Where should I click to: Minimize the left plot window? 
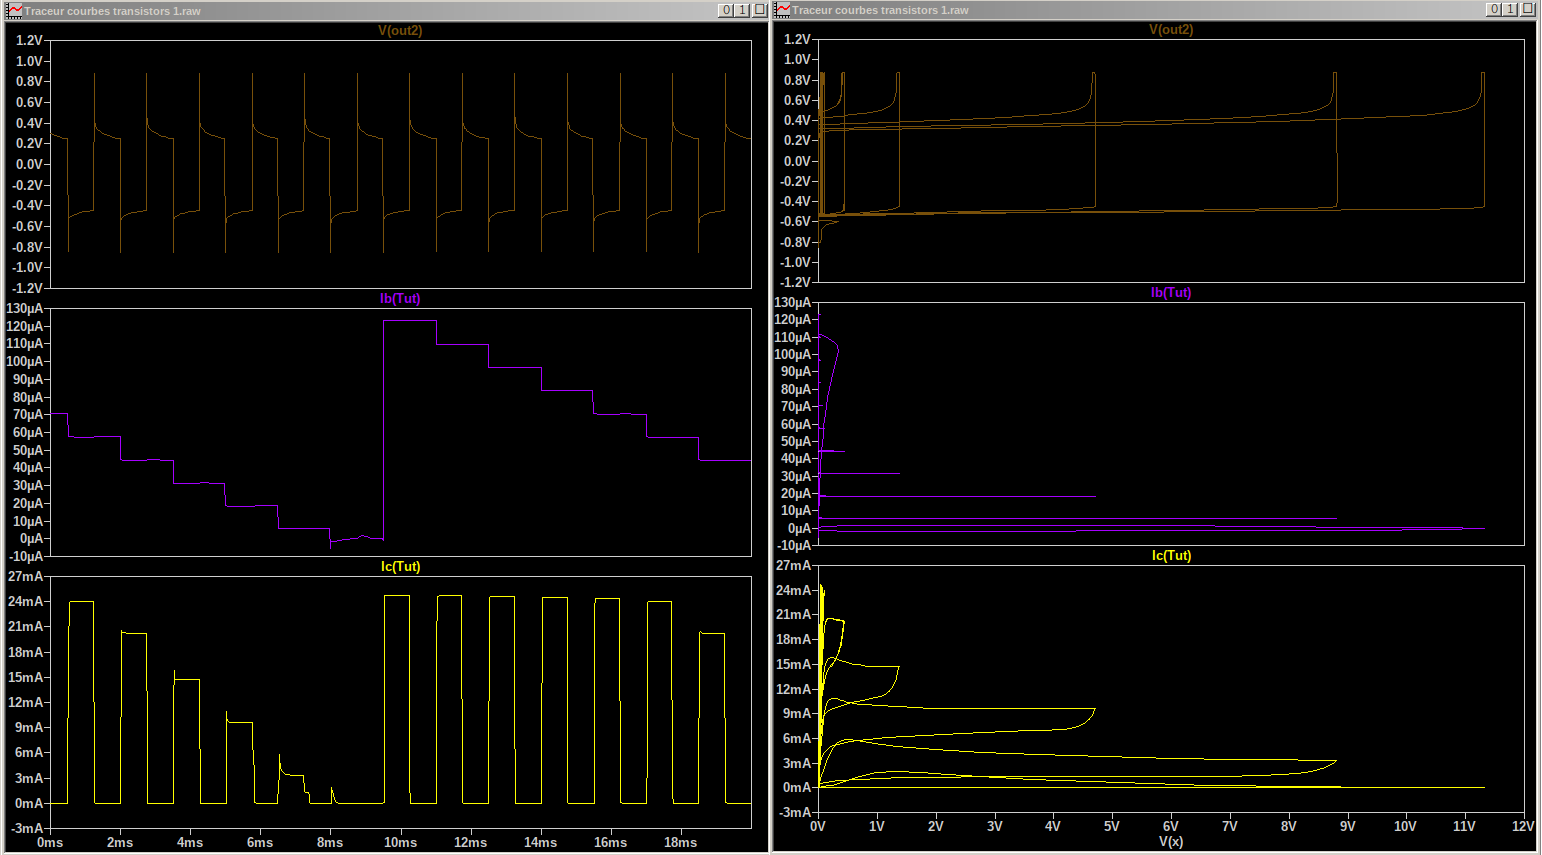tap(726, 10)
